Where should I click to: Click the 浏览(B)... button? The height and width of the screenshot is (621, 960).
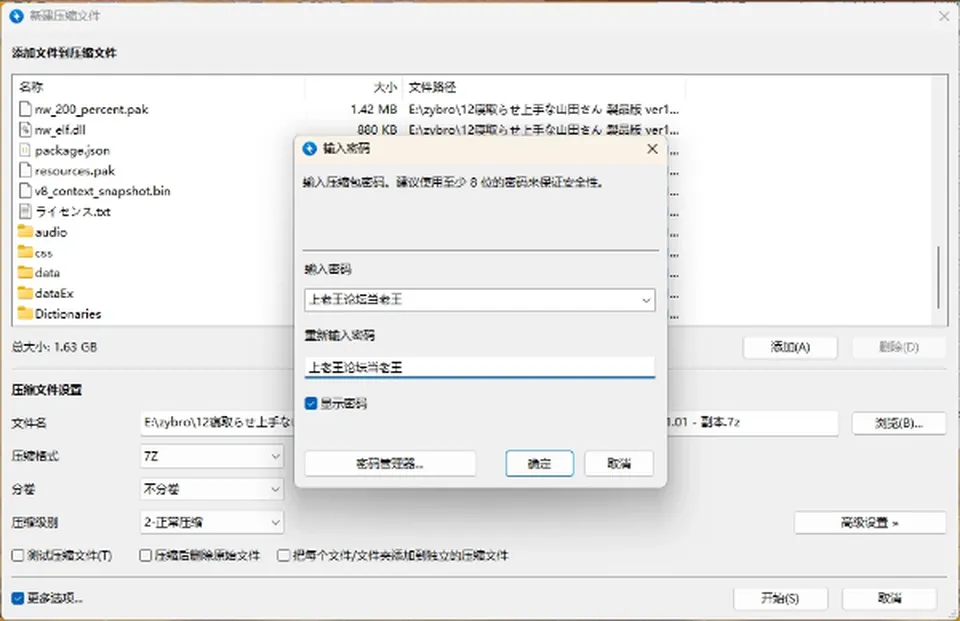(x=899, y=423)
